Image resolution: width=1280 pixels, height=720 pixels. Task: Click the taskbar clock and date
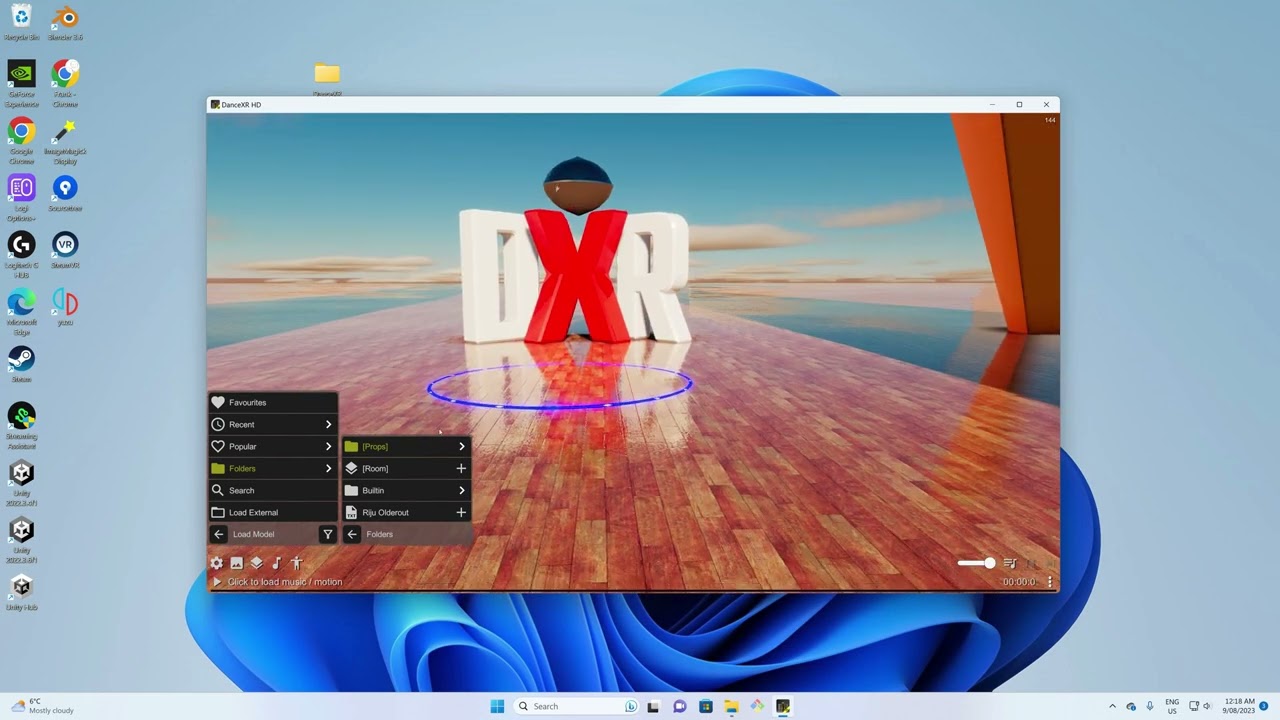(x=1238, y=706)
